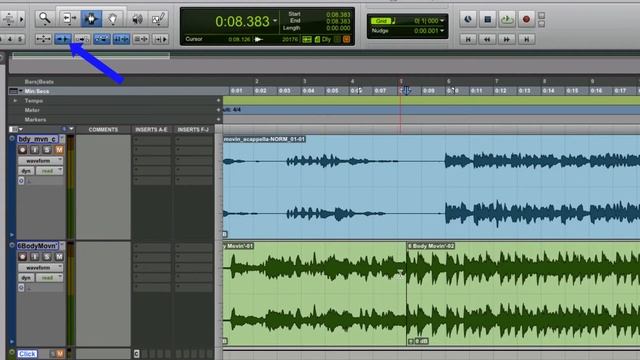This screenshot has width=640, height=360.
Task: Click the Start time field
Action: point(338,14)
